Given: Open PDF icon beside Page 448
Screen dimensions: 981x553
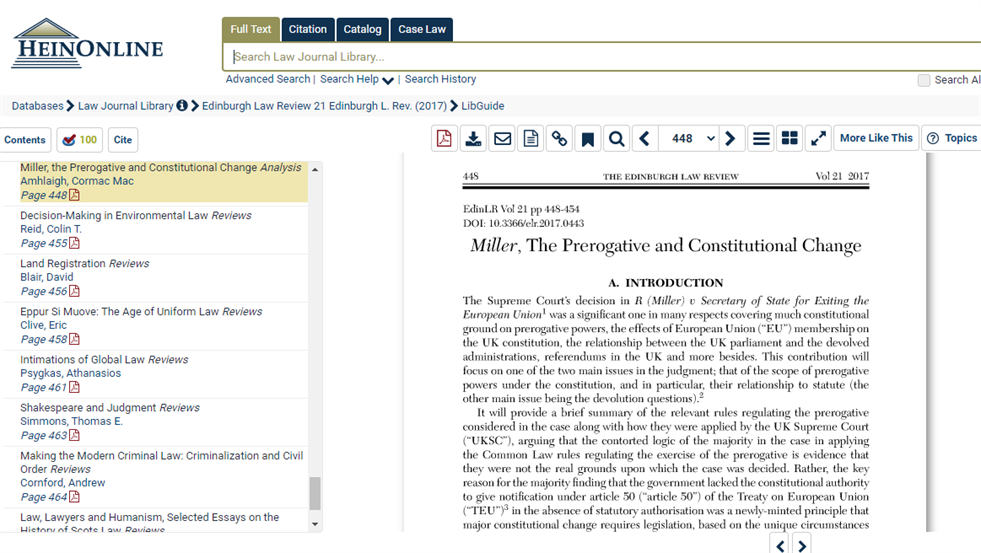Looking at the screenshot, I should point(74,195).
